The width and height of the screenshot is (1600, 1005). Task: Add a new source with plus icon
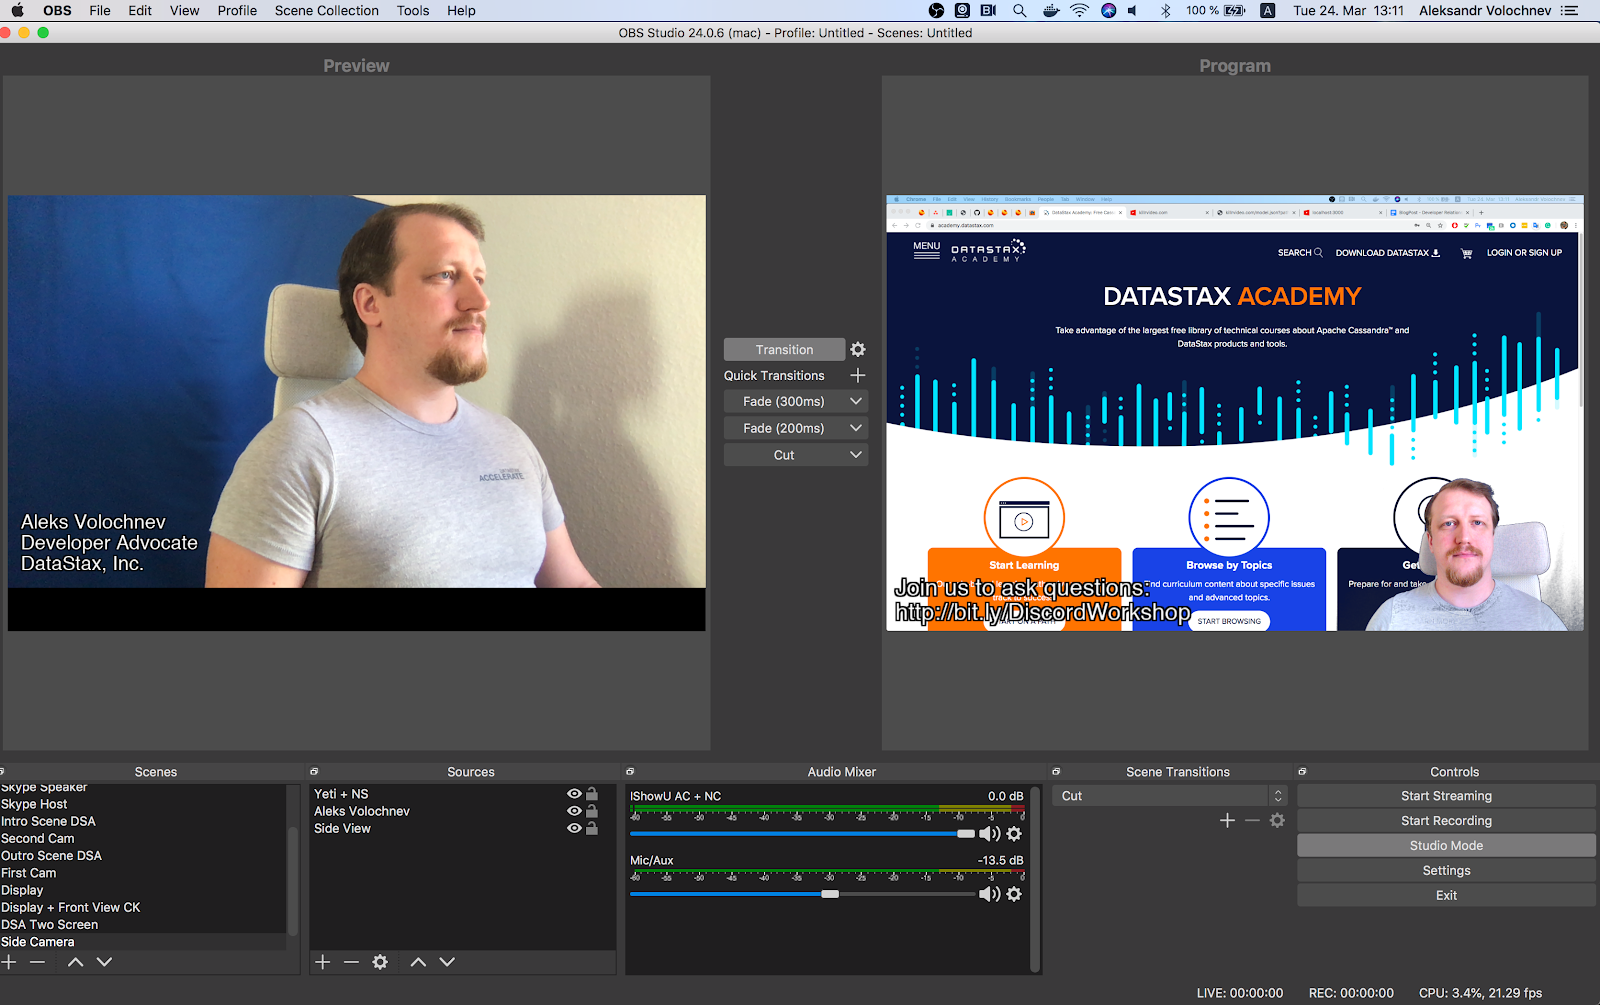(x=322, y=962)
